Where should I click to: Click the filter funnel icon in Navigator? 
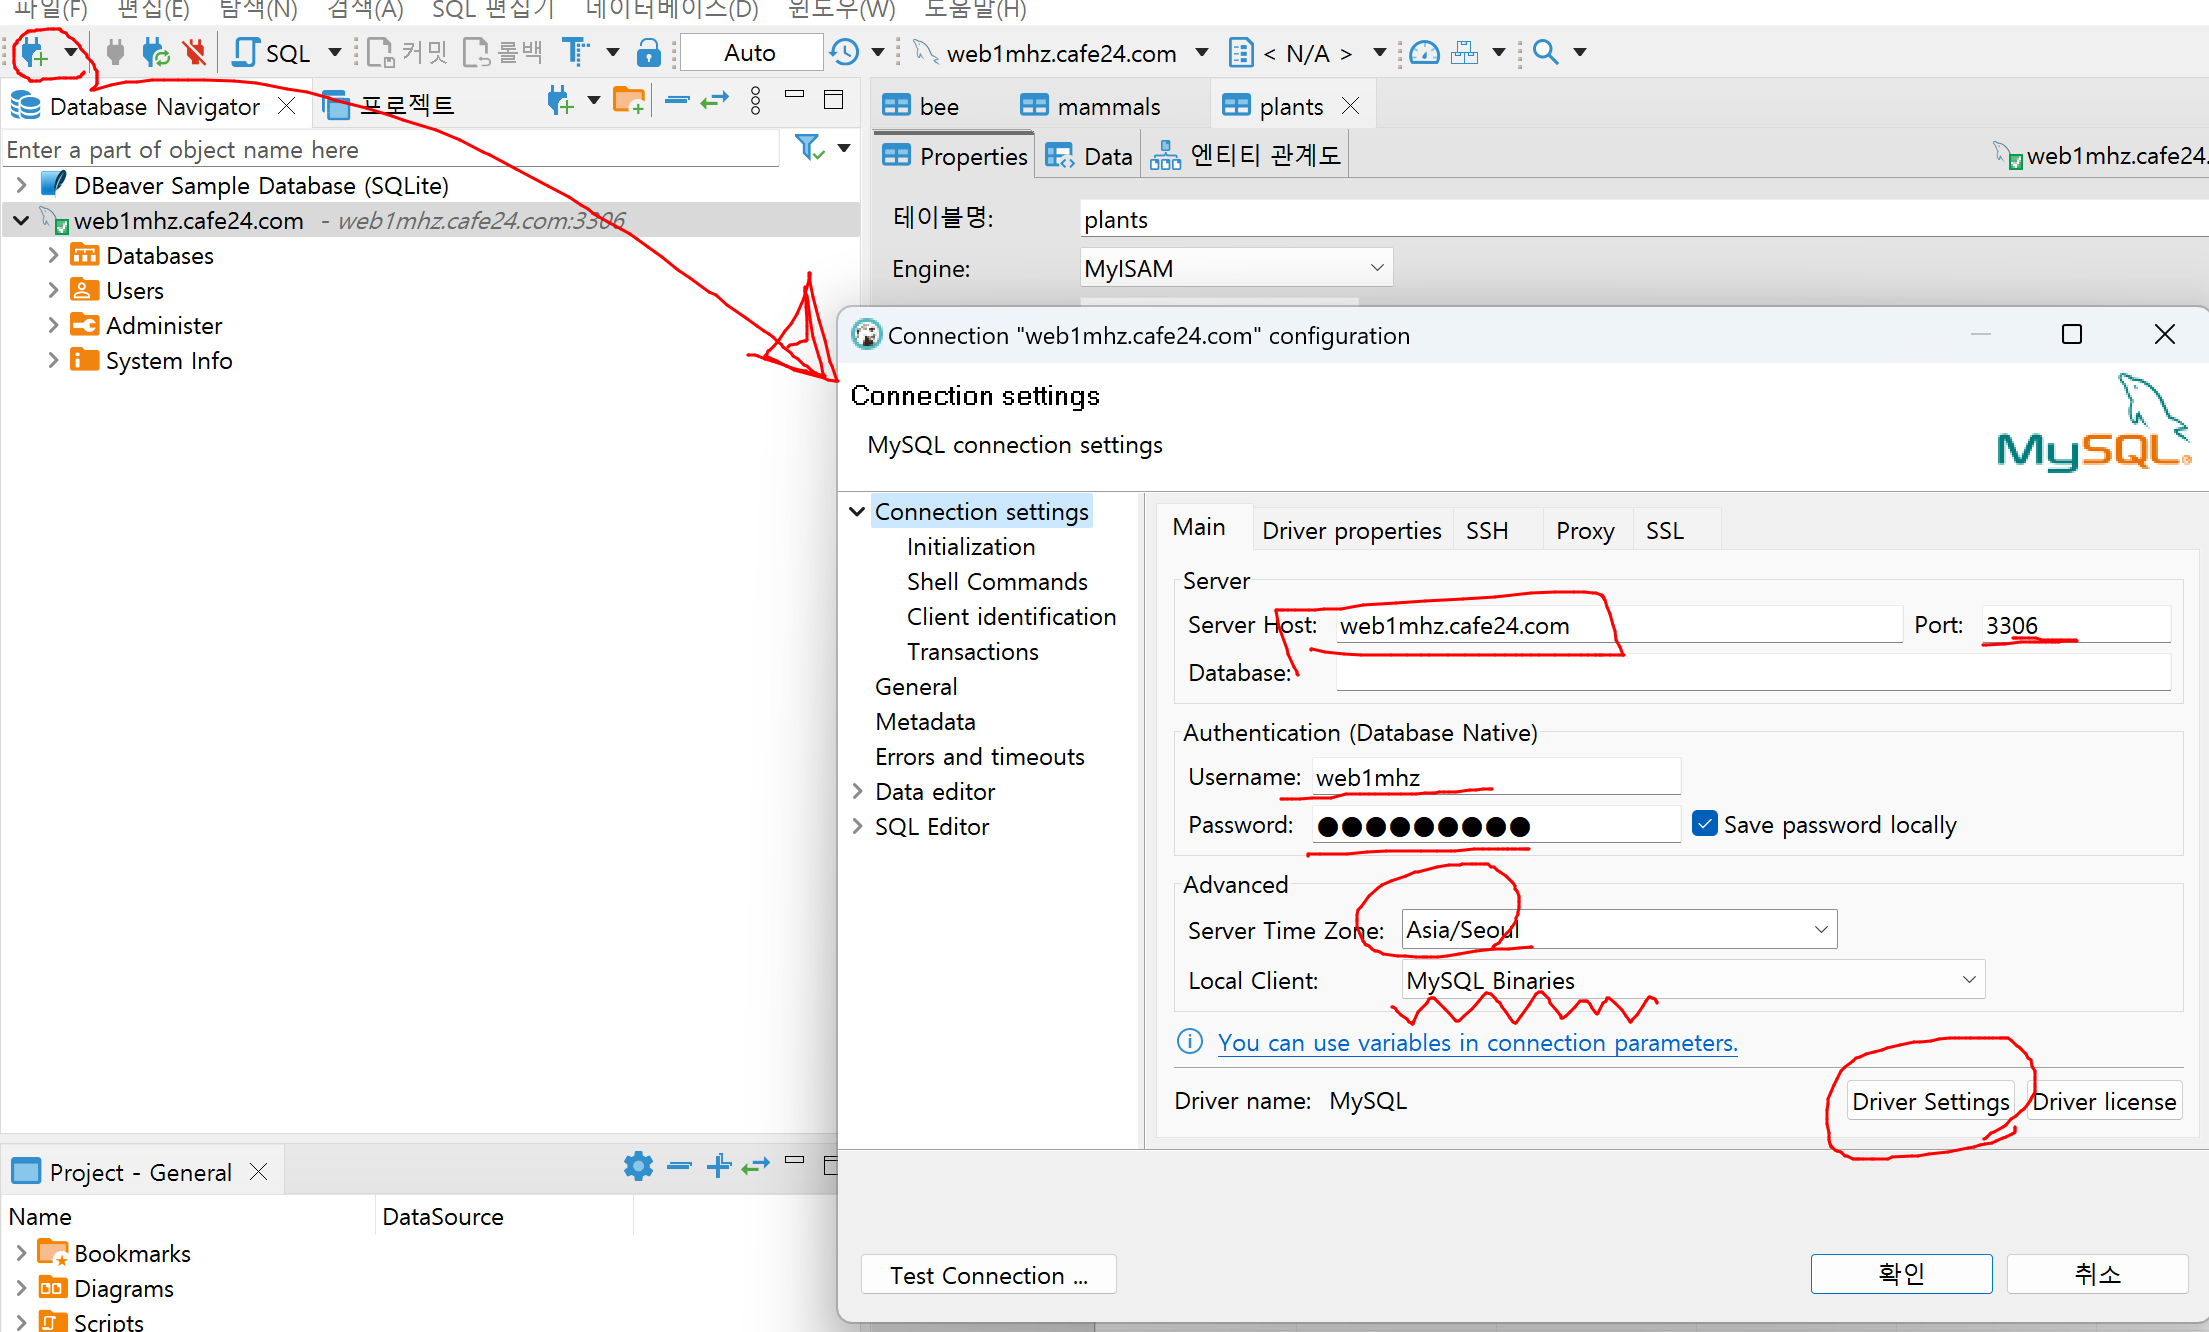tap(808, 148)
